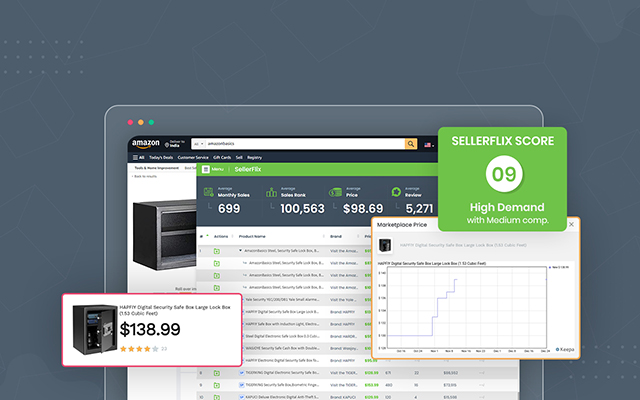Click the SellerFlix Score 09 circle
The height and width of the screenshot is (400, 640).
pos(504,174)
